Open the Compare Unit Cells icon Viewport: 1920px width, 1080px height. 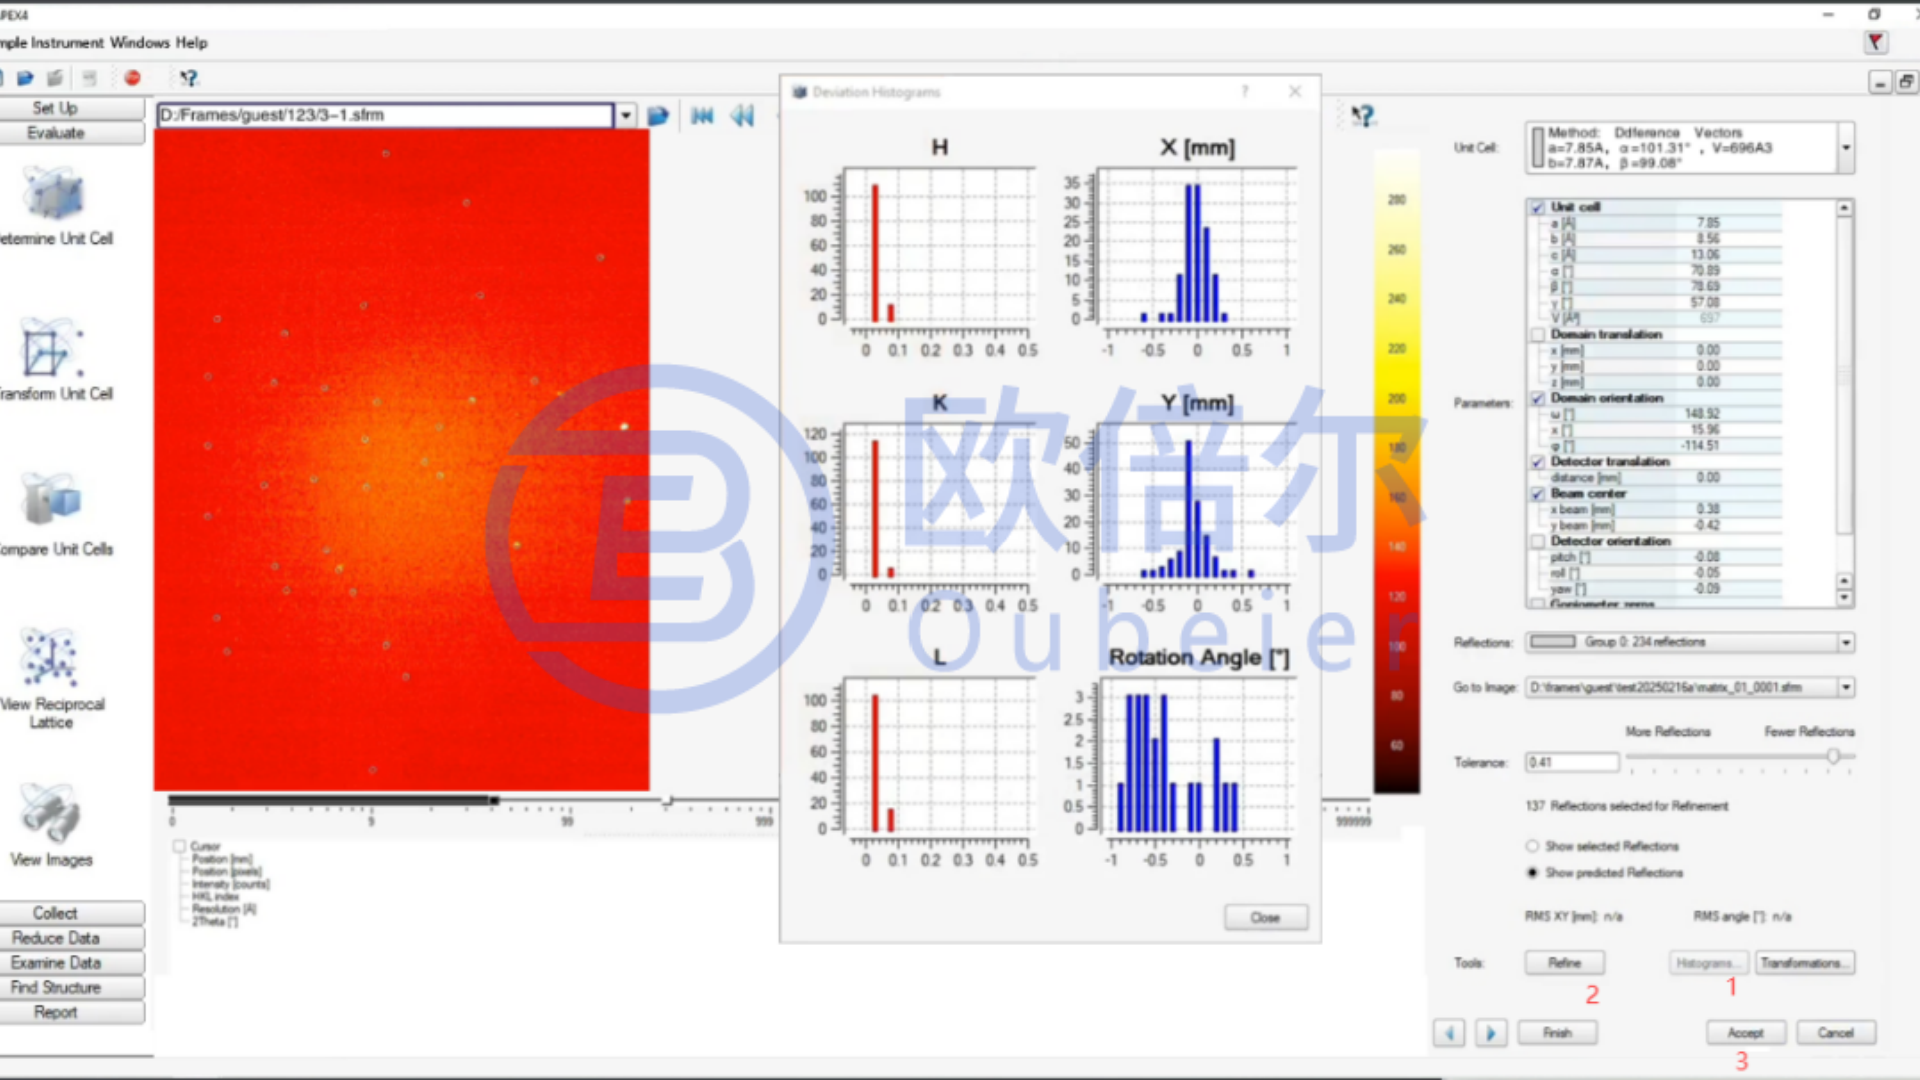click(52, 500)
